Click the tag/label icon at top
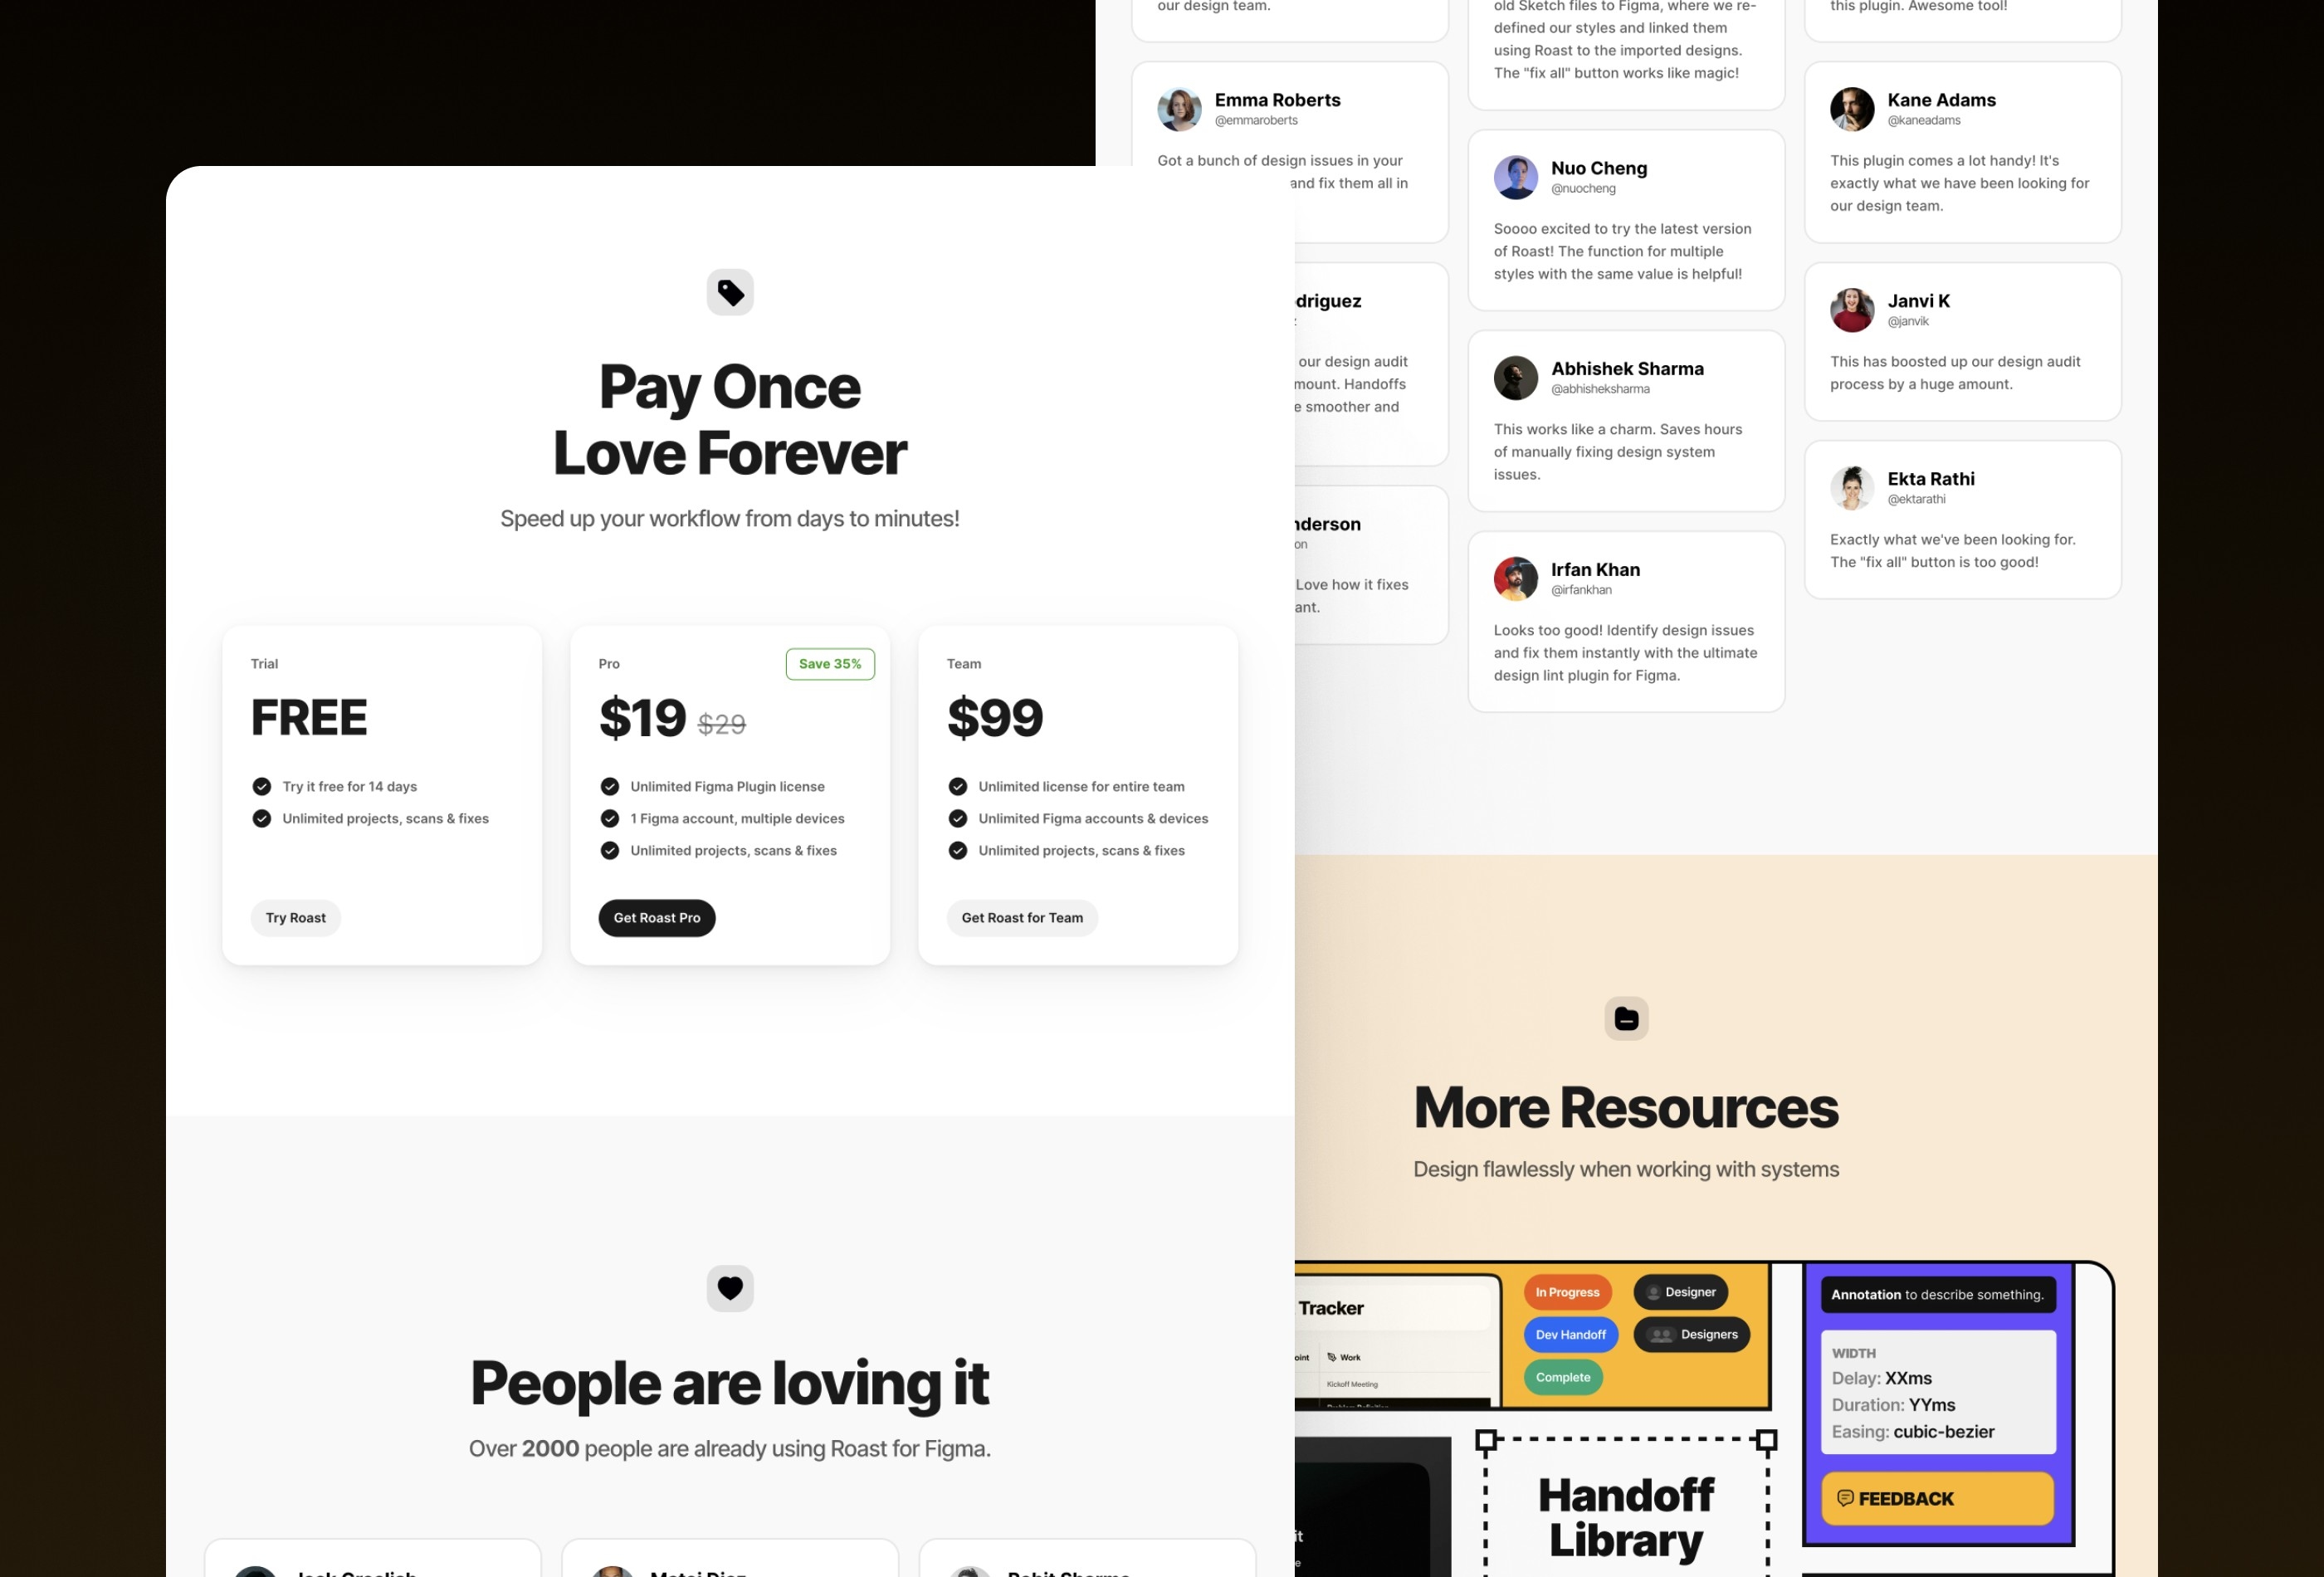This screenshot has height=1577, width=2324. tap(729, 290)
